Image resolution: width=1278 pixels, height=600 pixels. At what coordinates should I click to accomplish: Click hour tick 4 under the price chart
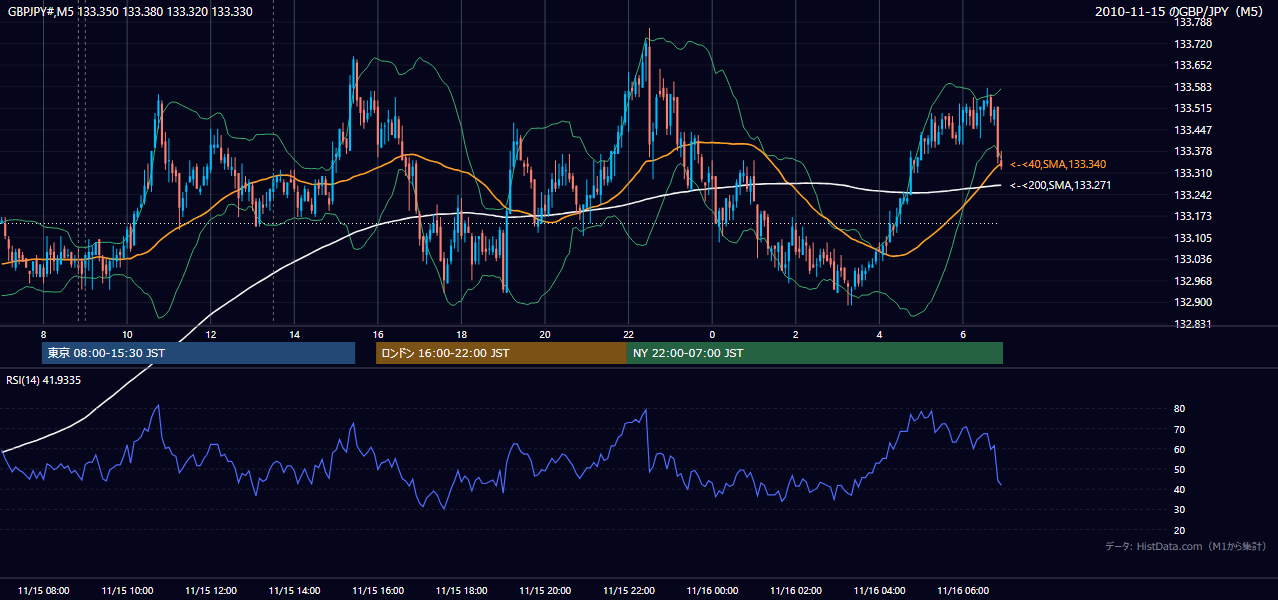point(879,334)
